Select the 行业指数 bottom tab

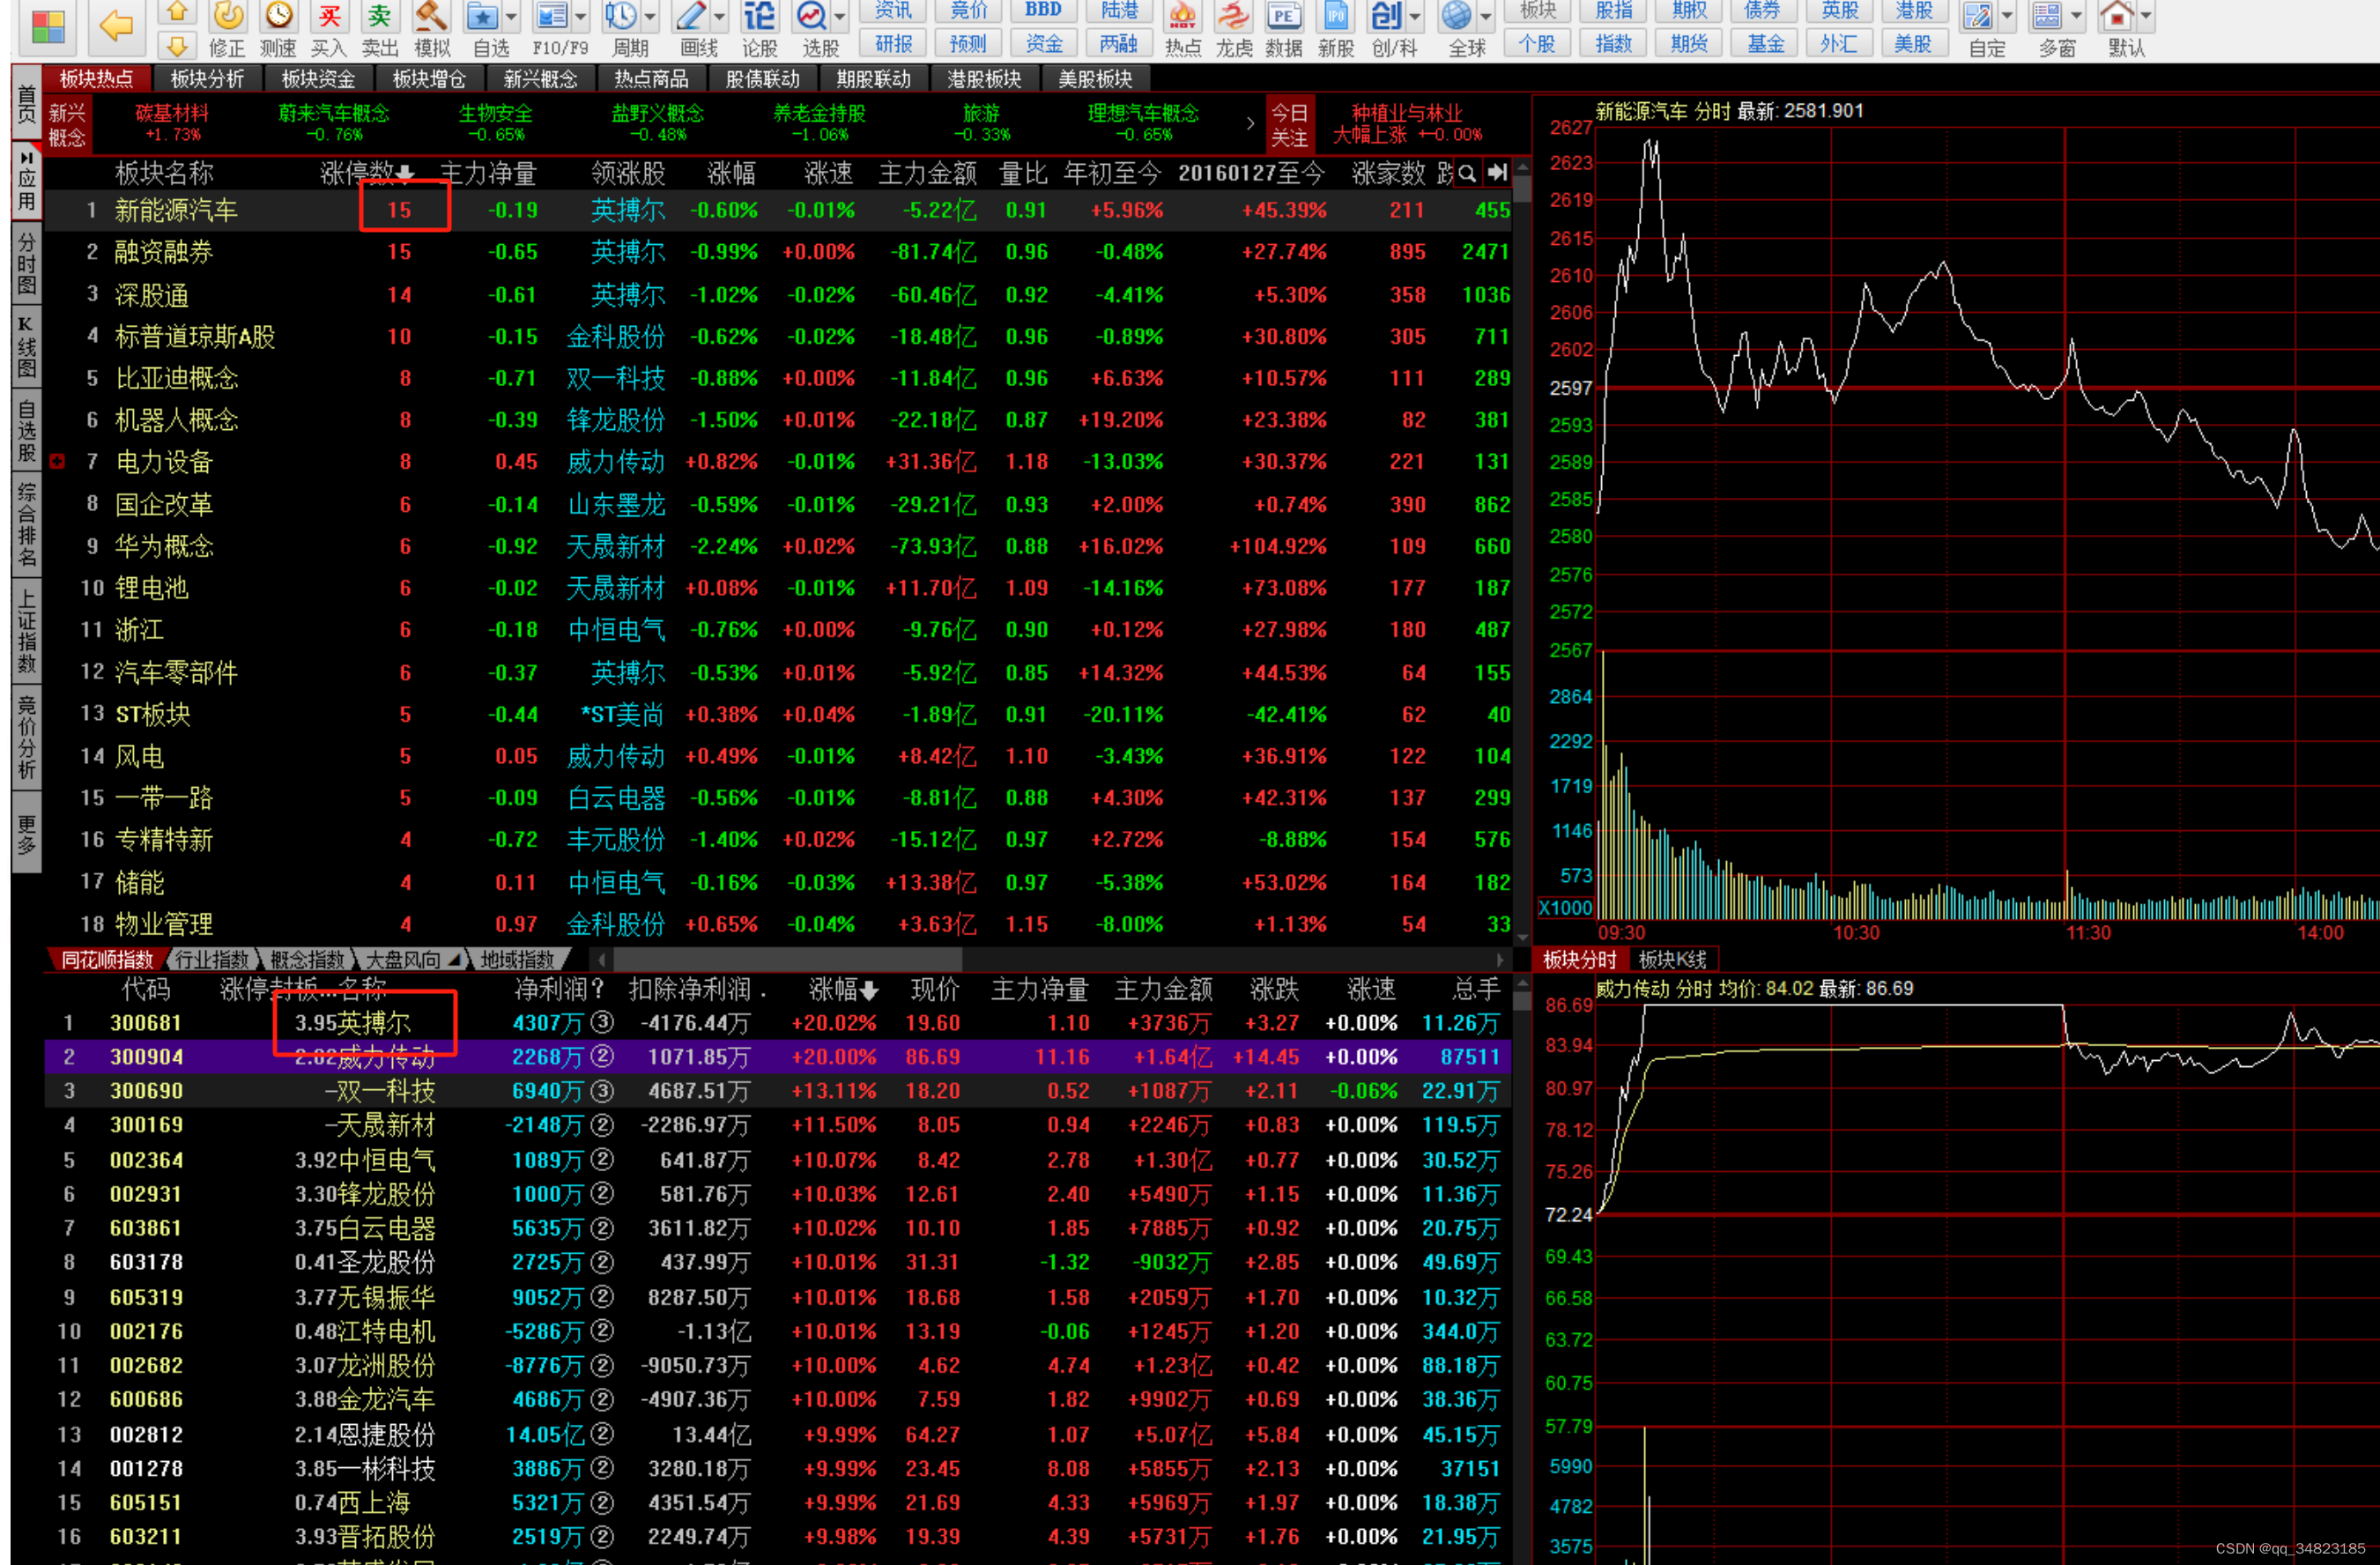[x=212, y=960]
